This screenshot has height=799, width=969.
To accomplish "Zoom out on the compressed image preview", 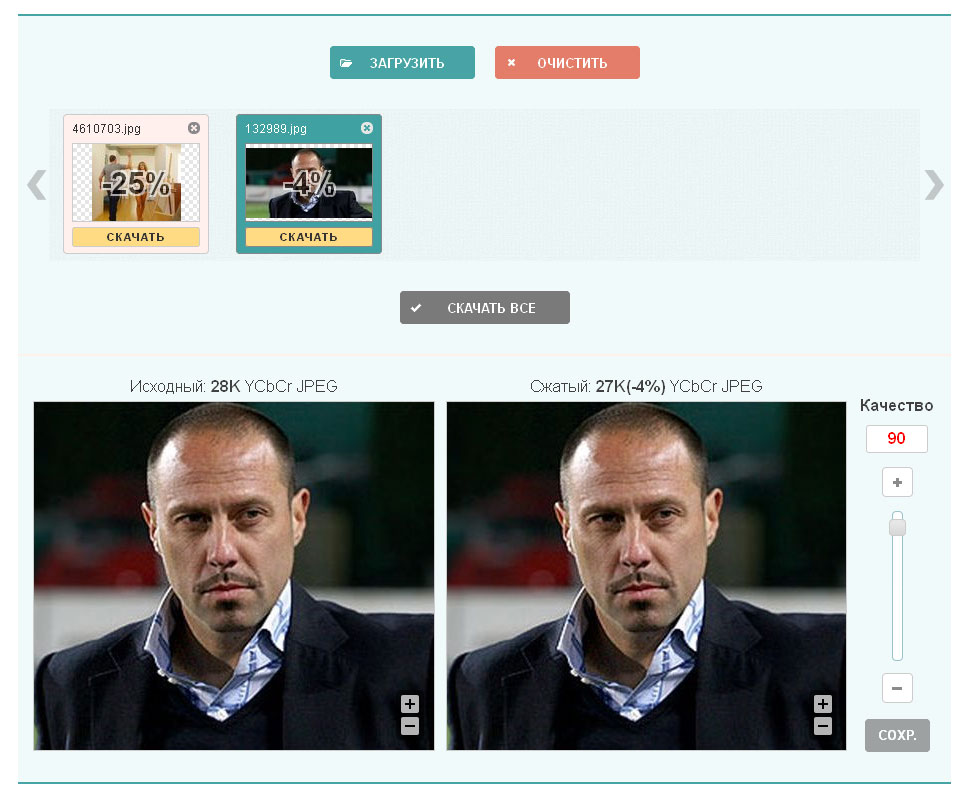I will coord(823,726).
